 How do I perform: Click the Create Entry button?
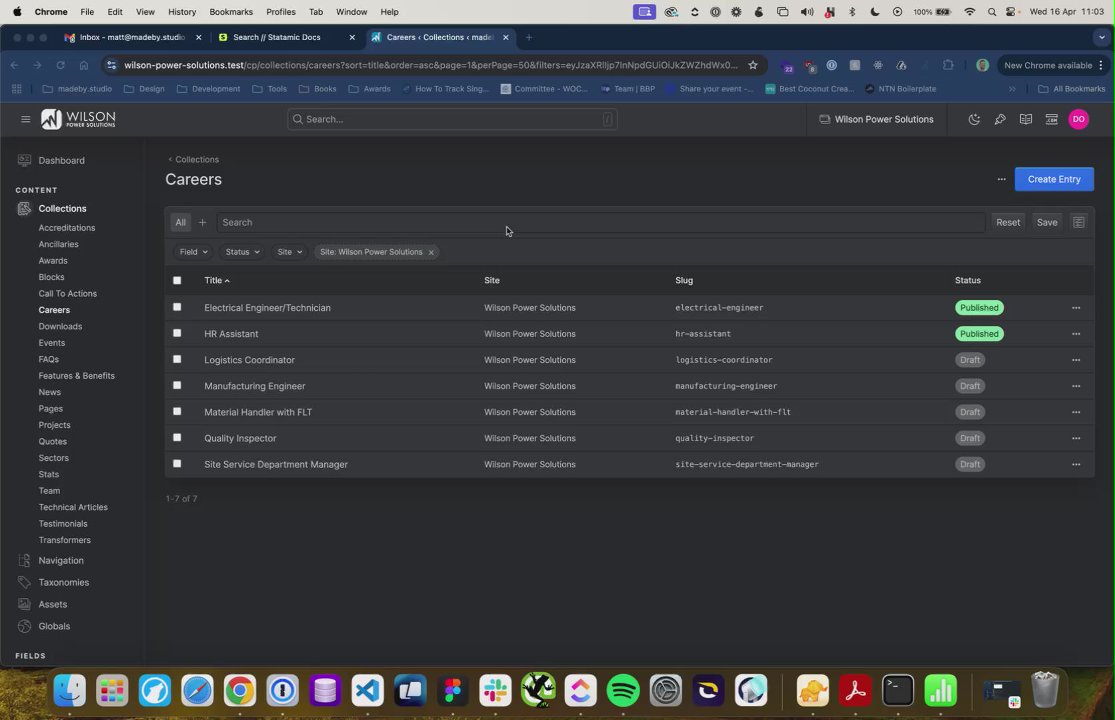tap(1054, 179)
